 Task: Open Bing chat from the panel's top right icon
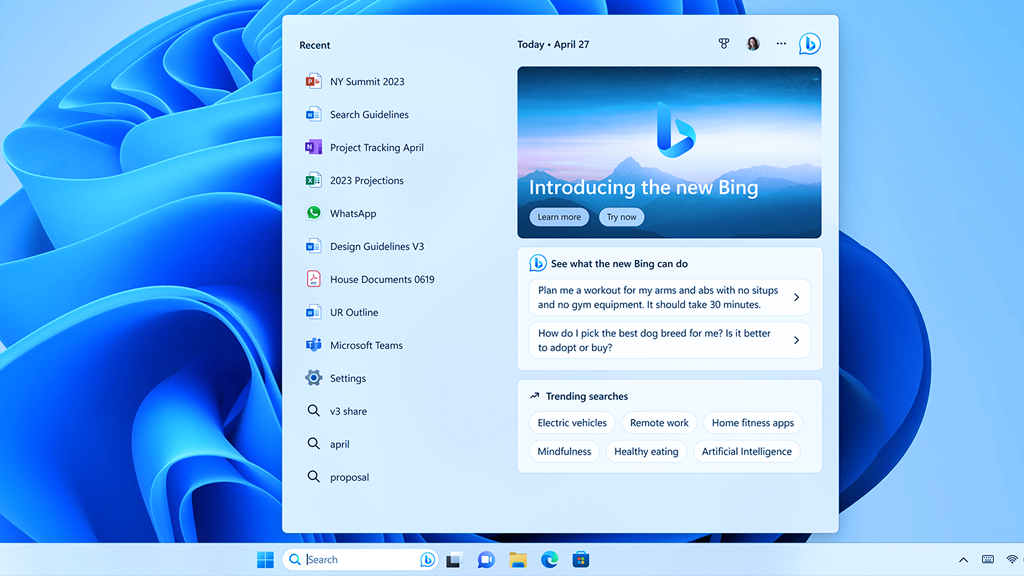click(809, 43)
